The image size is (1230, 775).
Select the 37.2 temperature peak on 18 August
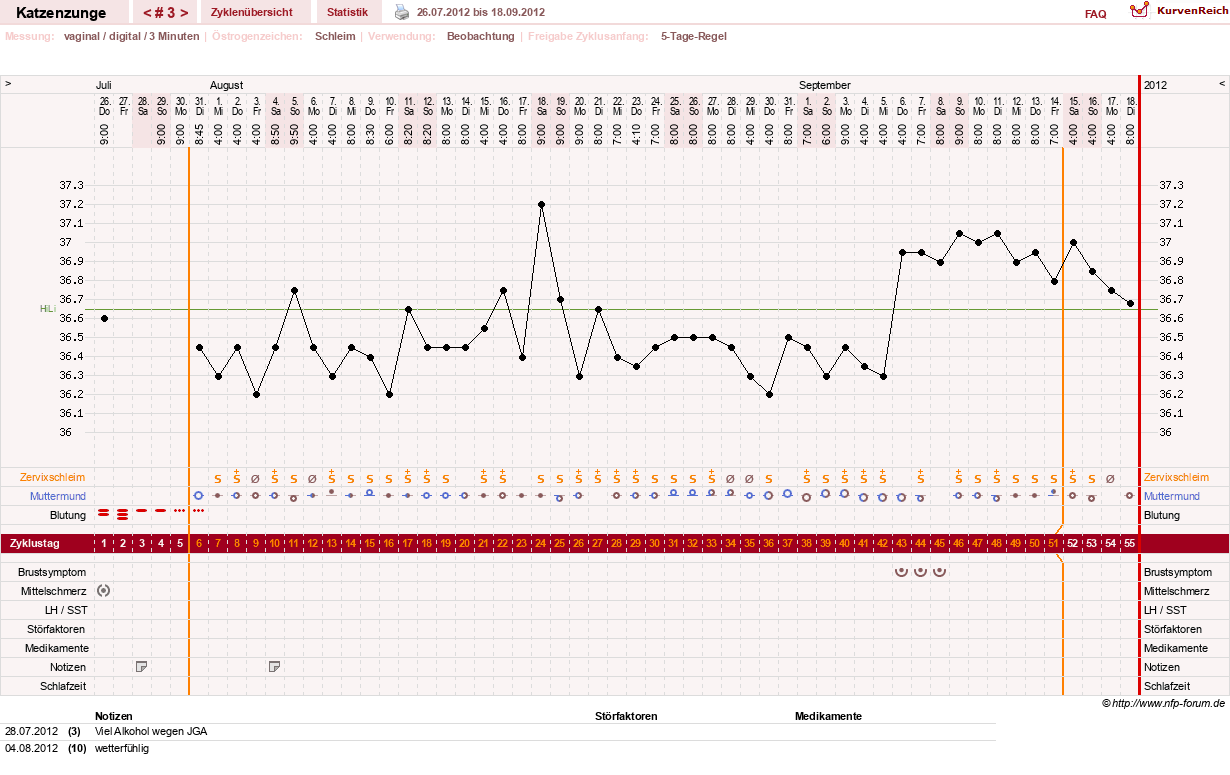pos(541,204)
